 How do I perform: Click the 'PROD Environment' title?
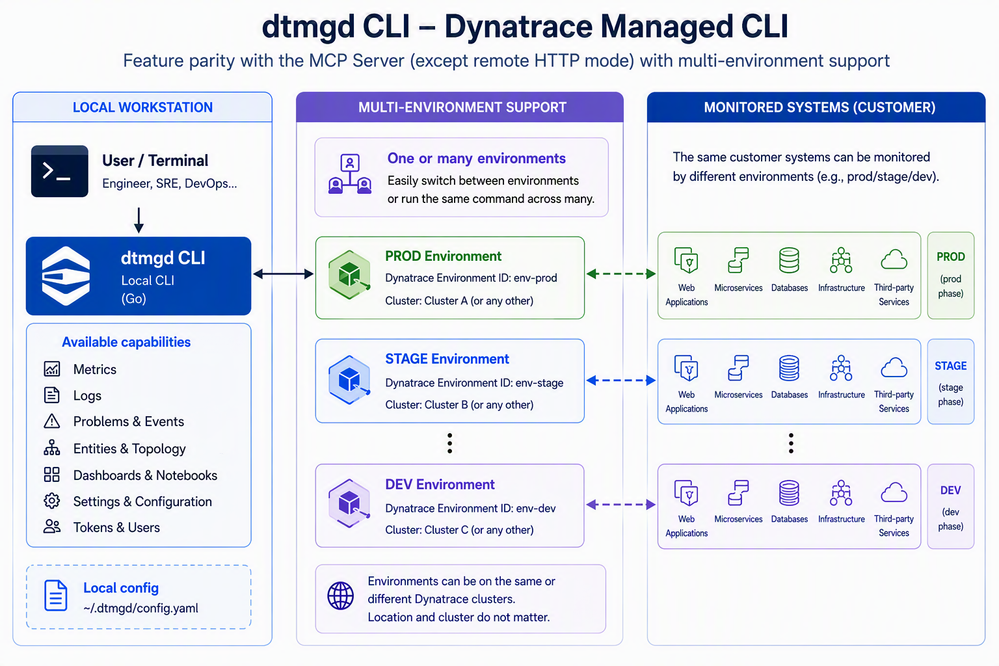point(443,256)
